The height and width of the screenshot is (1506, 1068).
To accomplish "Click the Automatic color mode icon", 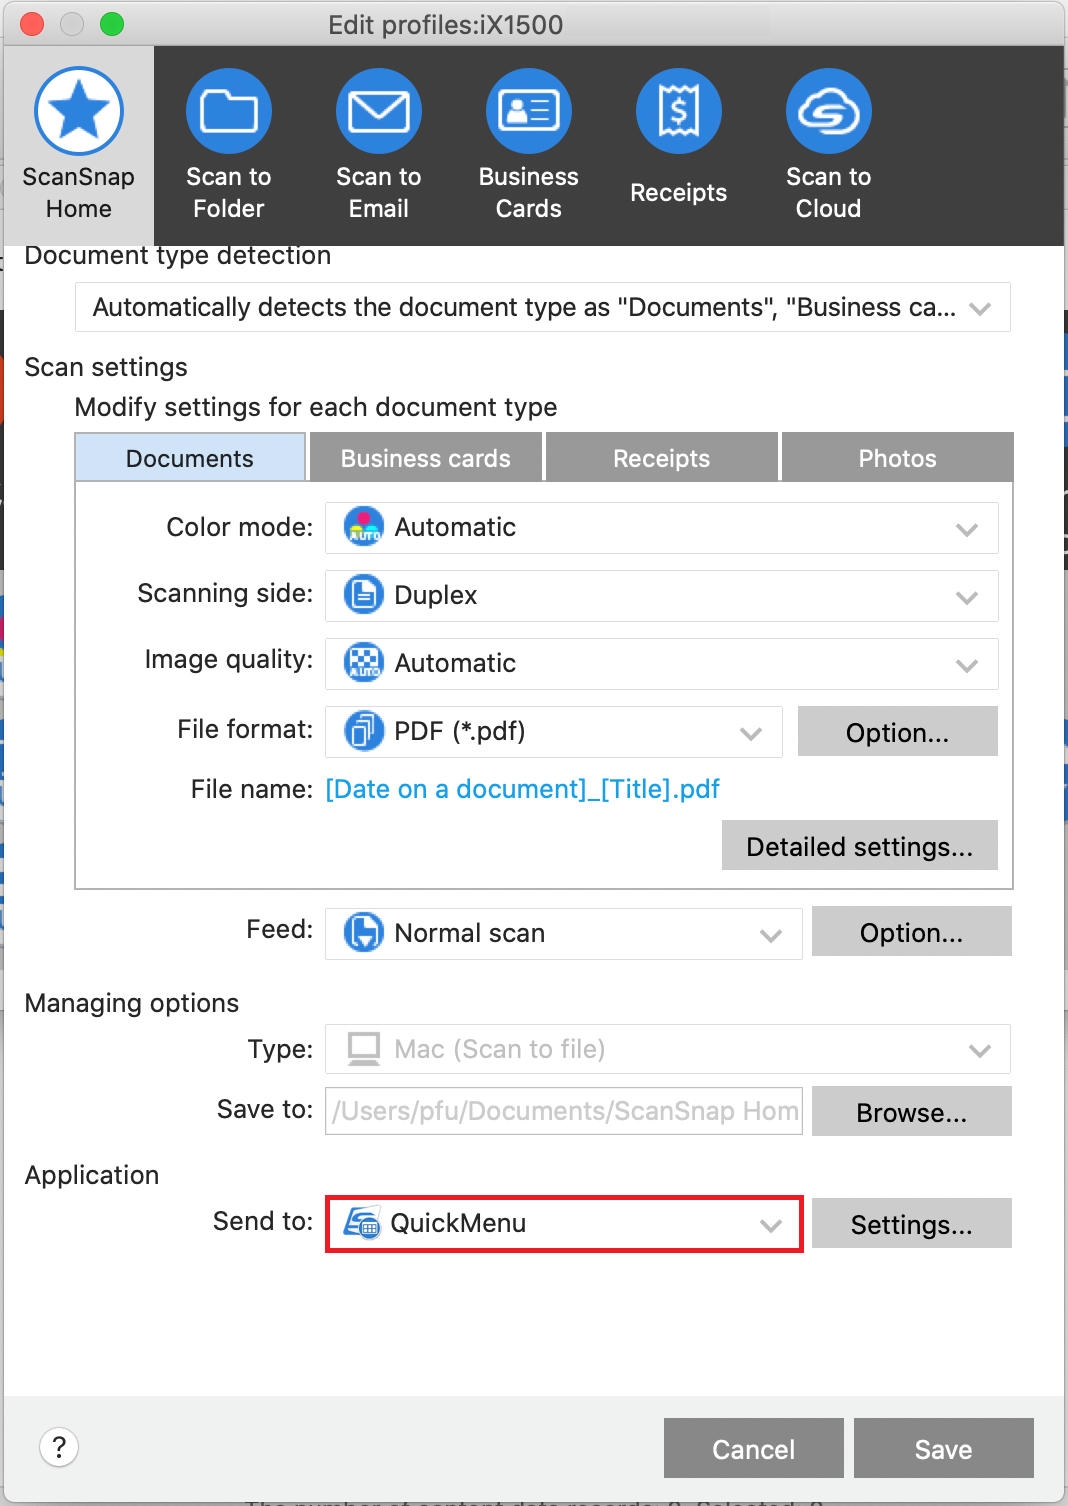I will (364, 527).
